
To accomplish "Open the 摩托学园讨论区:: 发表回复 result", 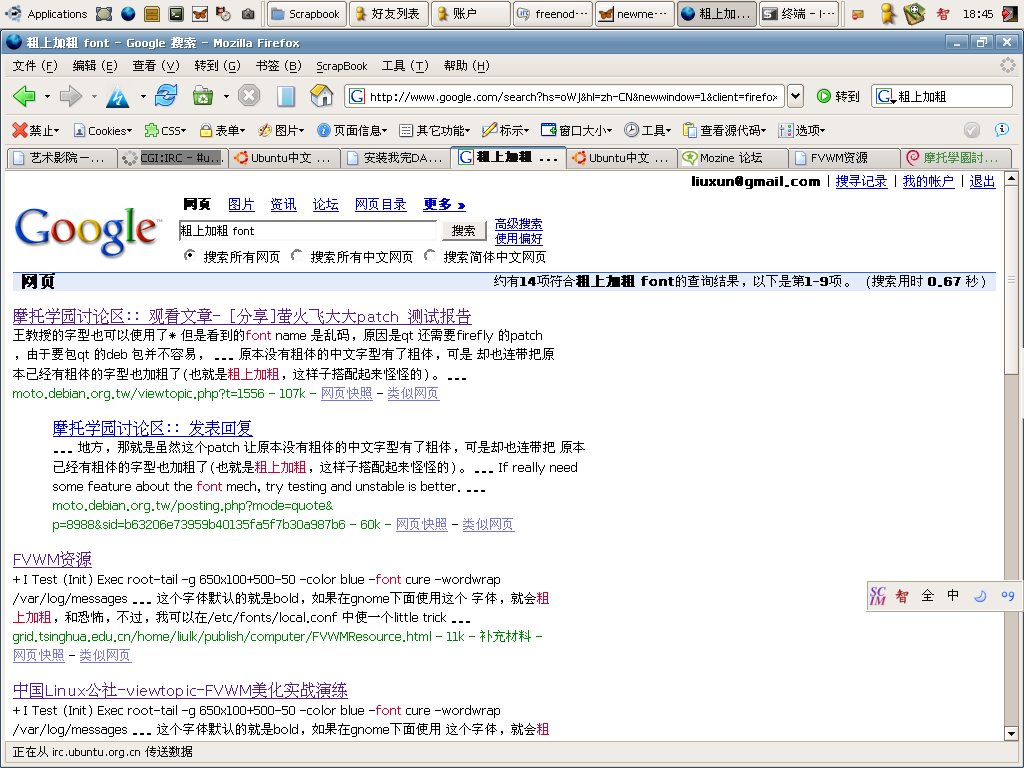I will click(152, 428).
